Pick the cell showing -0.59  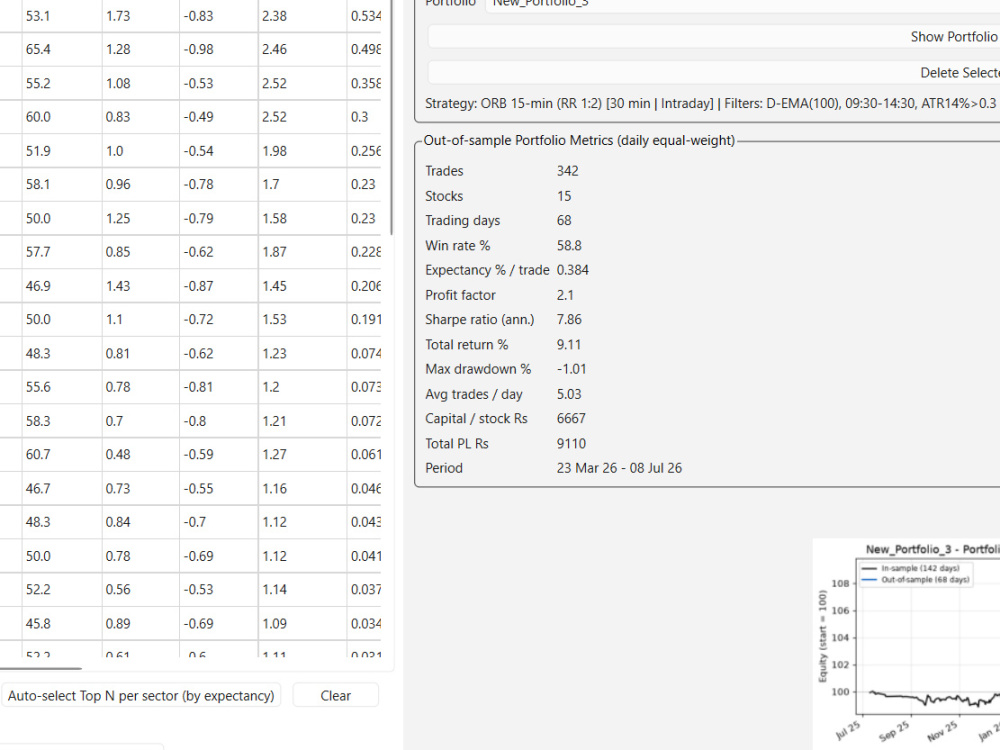[x=219, y=455]
